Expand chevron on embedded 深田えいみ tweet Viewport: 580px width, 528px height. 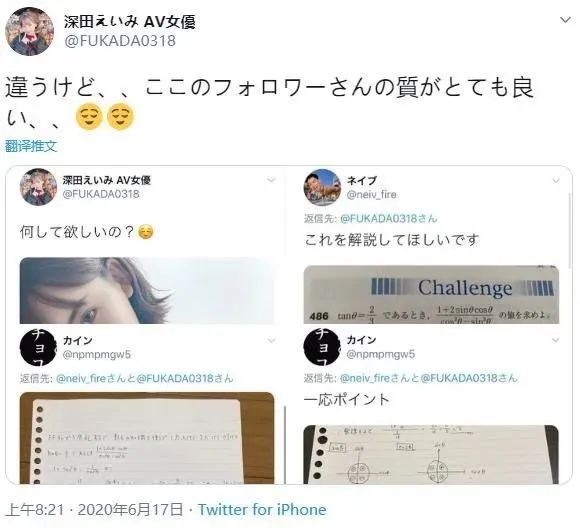[x=271, y=180]
